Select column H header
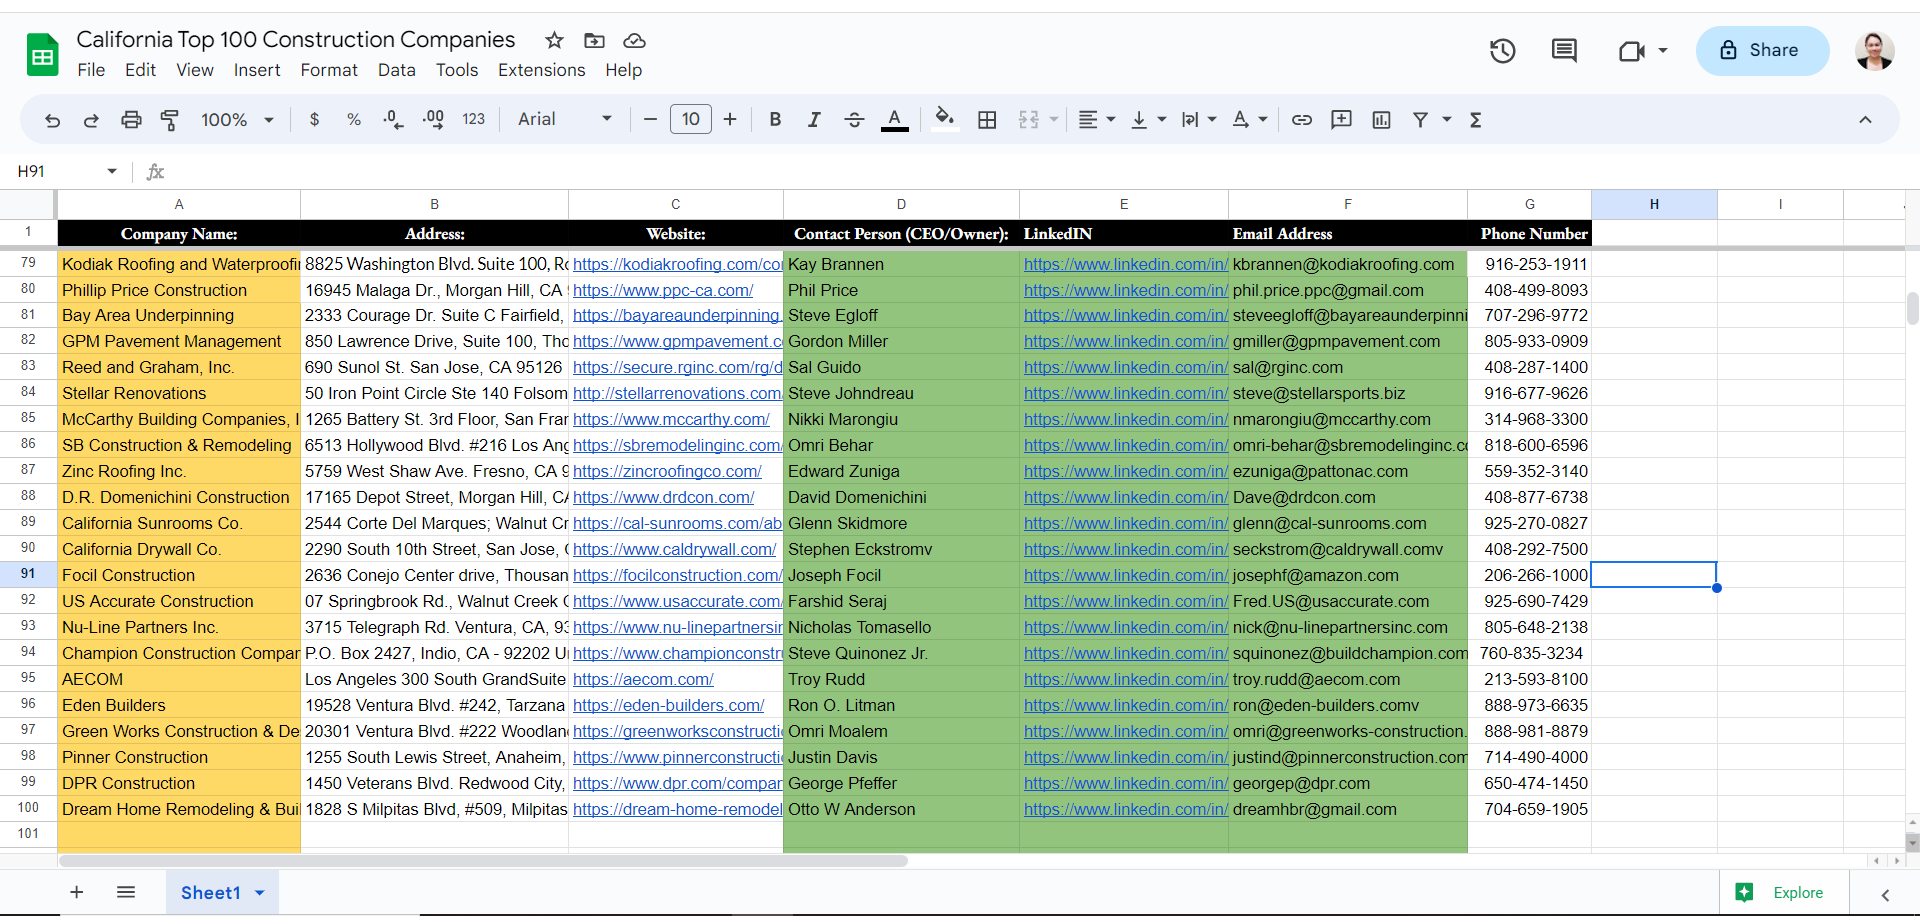Screen dimensions: 1920x916 point(1654,204)
